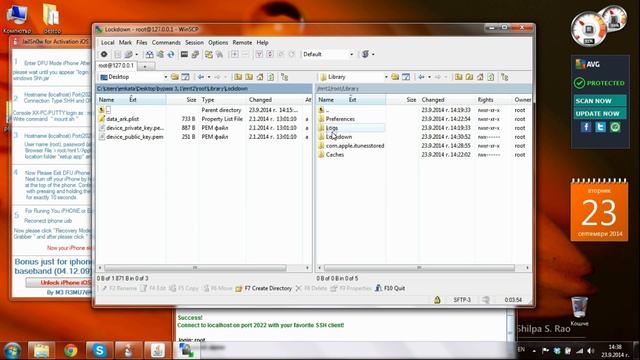Open the Help menu

(x=262, y=42)
